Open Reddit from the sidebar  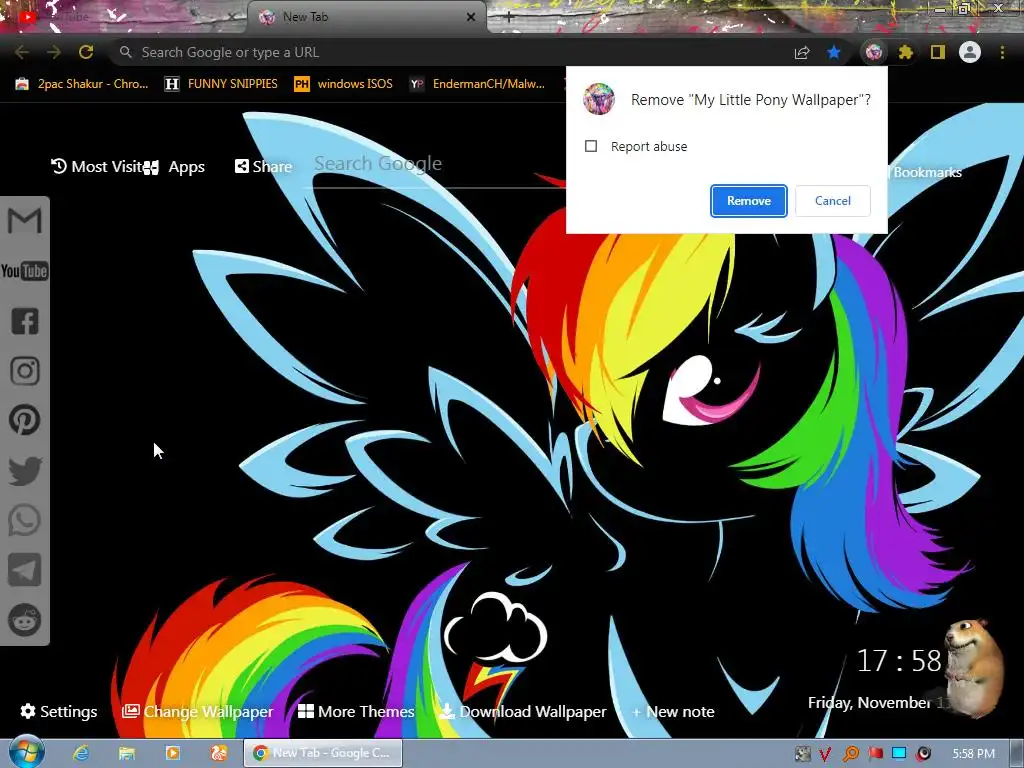[25, 619]
